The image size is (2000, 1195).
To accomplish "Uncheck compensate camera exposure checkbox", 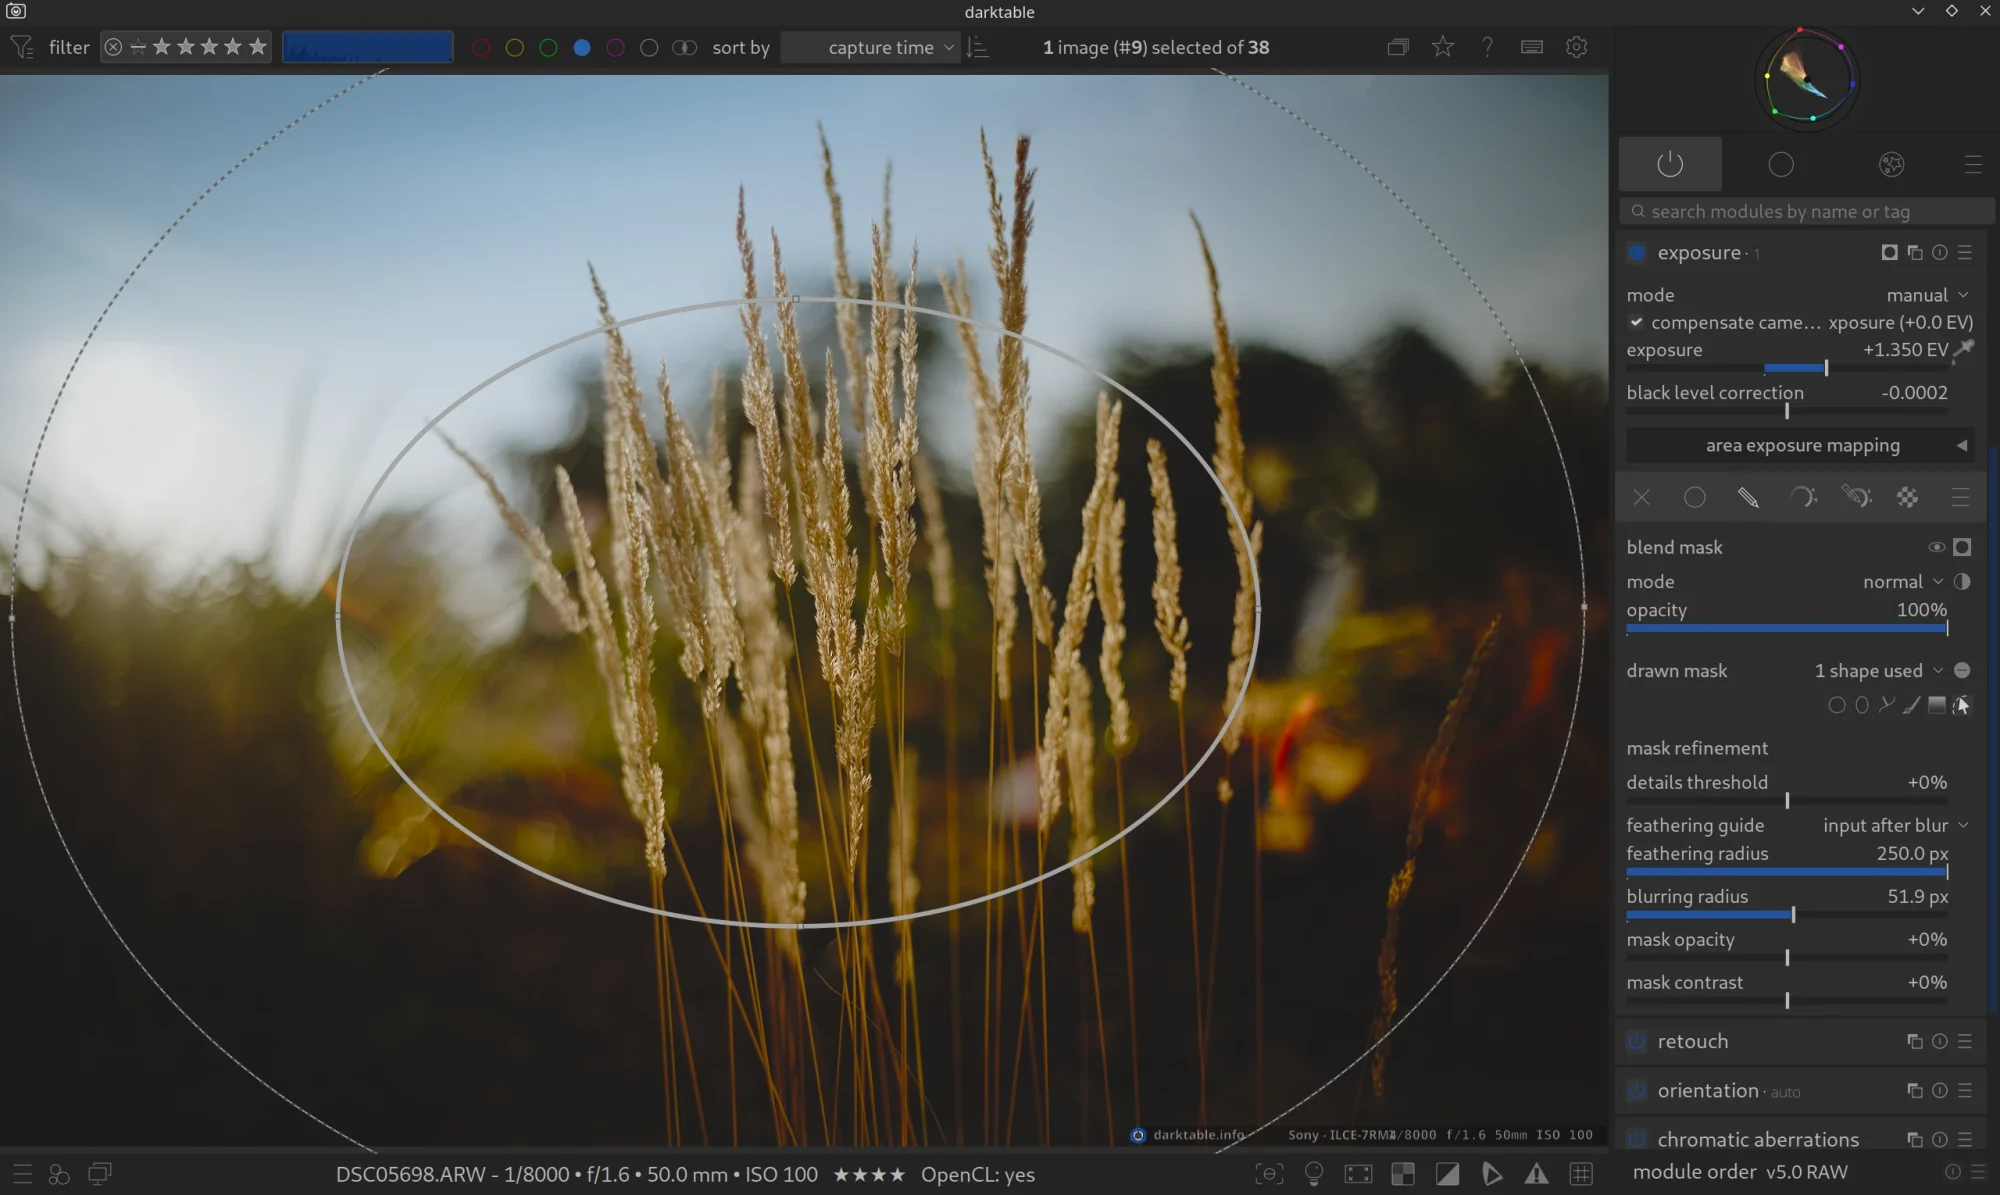I will pyautogui.click(x=1636, y=322).
